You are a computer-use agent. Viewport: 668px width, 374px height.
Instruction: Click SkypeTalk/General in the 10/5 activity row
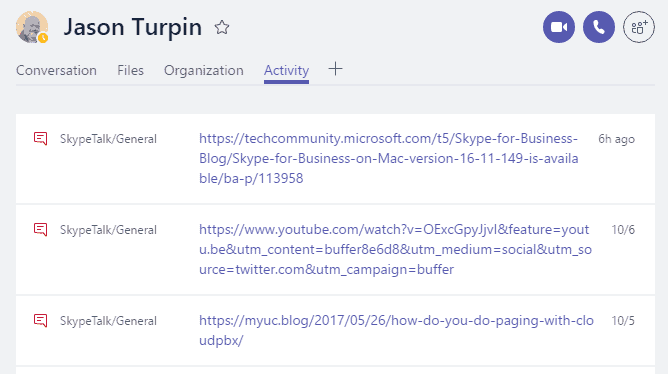tap(108, 321)
